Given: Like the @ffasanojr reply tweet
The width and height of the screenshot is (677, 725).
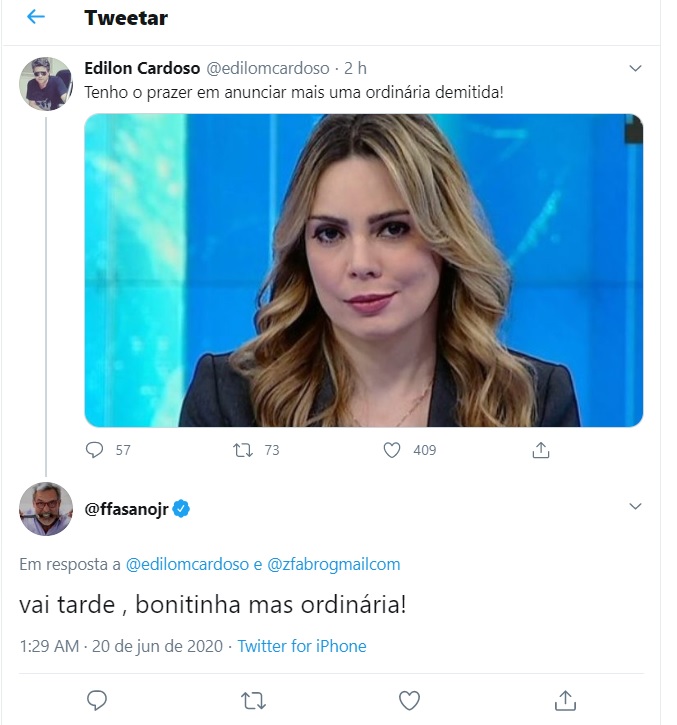Looking at the screenshot, I should tap(409, 699).
